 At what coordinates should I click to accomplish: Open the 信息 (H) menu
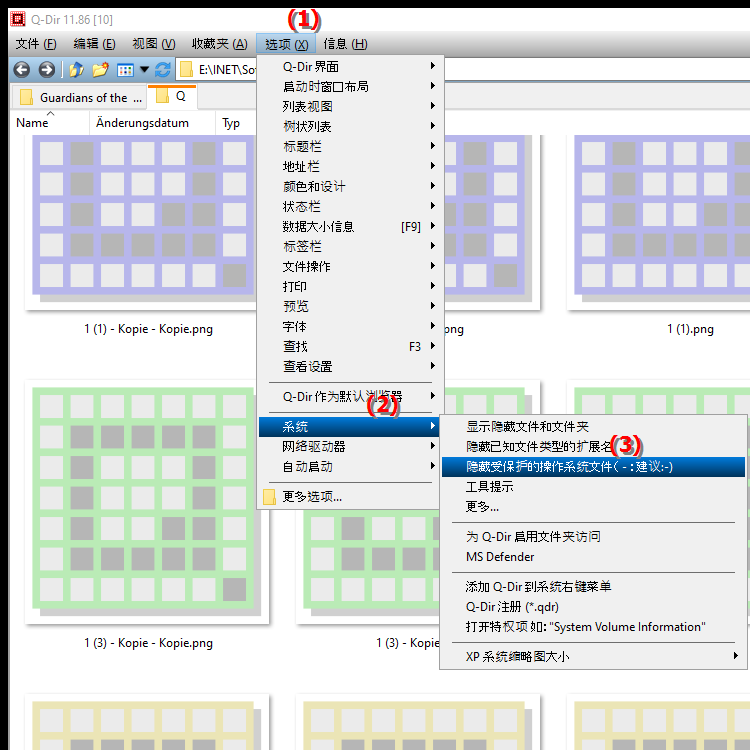(345, 44)
